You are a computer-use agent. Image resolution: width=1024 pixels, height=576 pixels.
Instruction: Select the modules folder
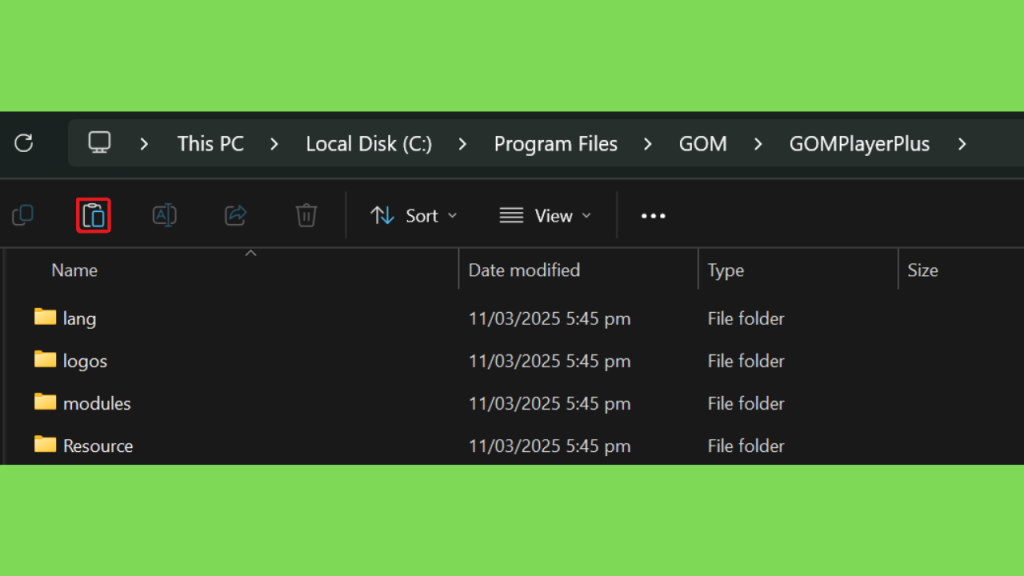(96, 404)
